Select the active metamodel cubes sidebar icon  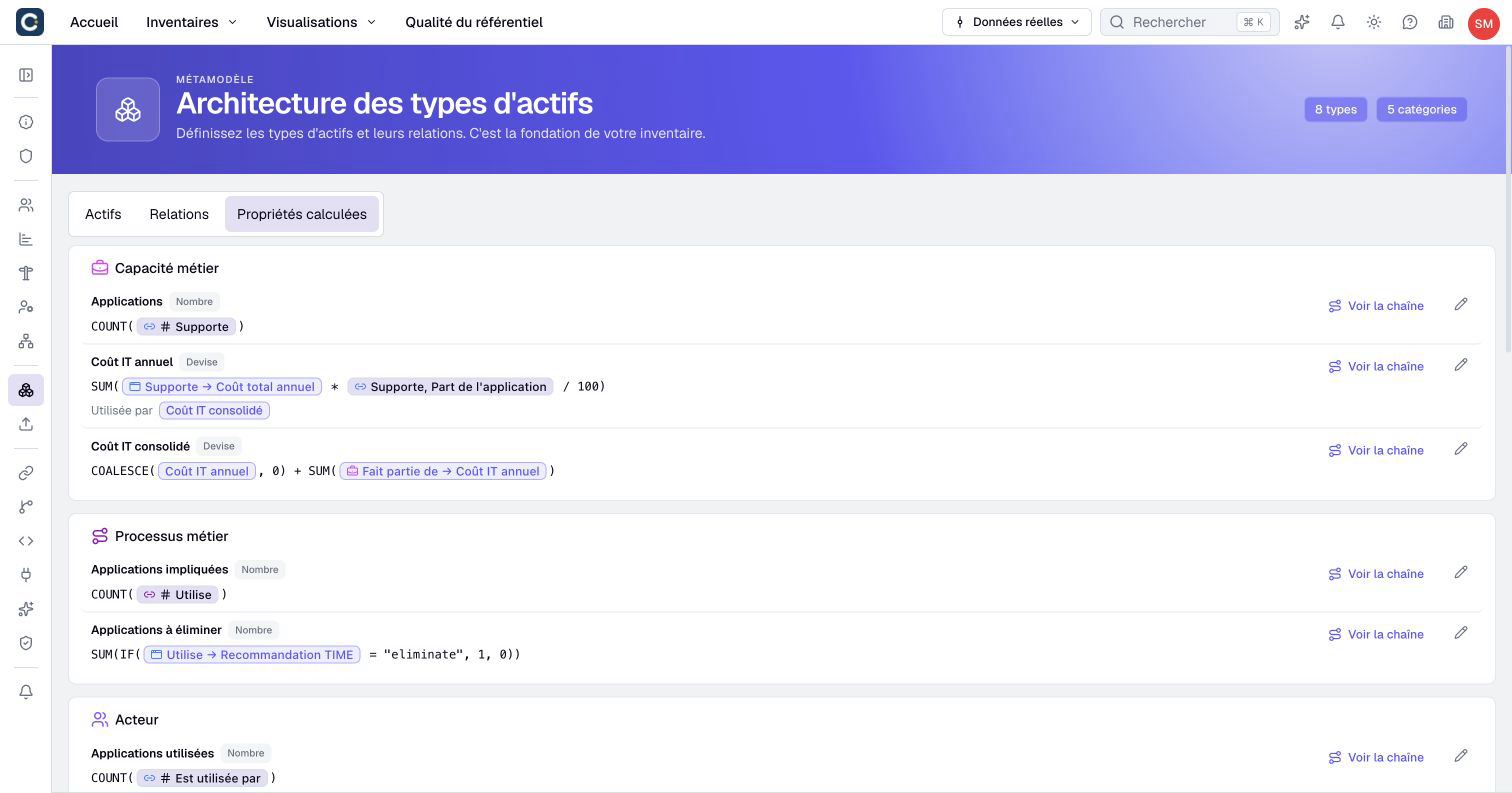pos(26,390)
